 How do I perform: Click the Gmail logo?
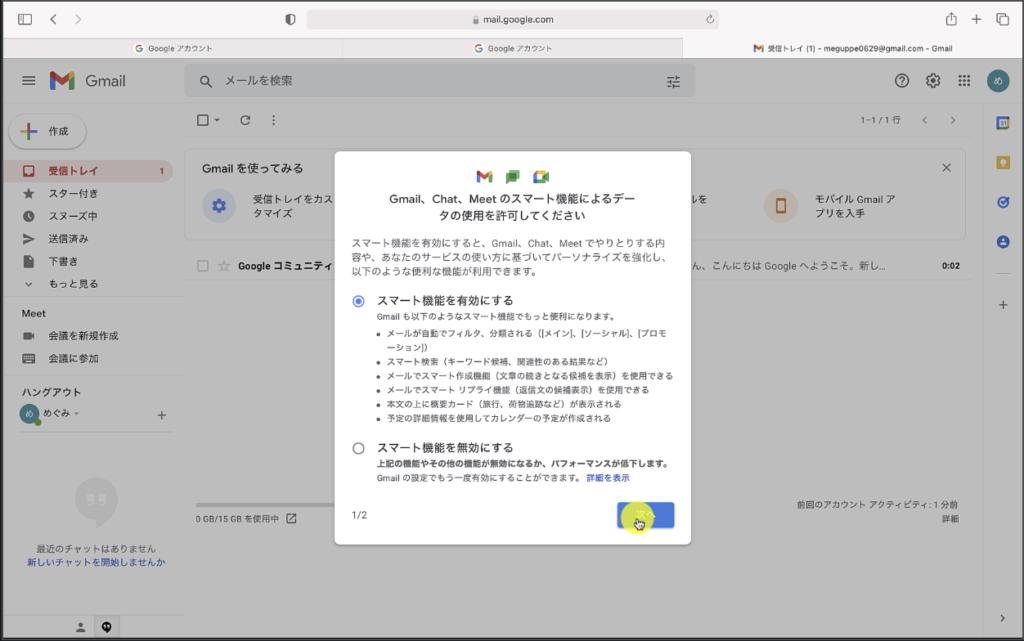tap(88, 81)
